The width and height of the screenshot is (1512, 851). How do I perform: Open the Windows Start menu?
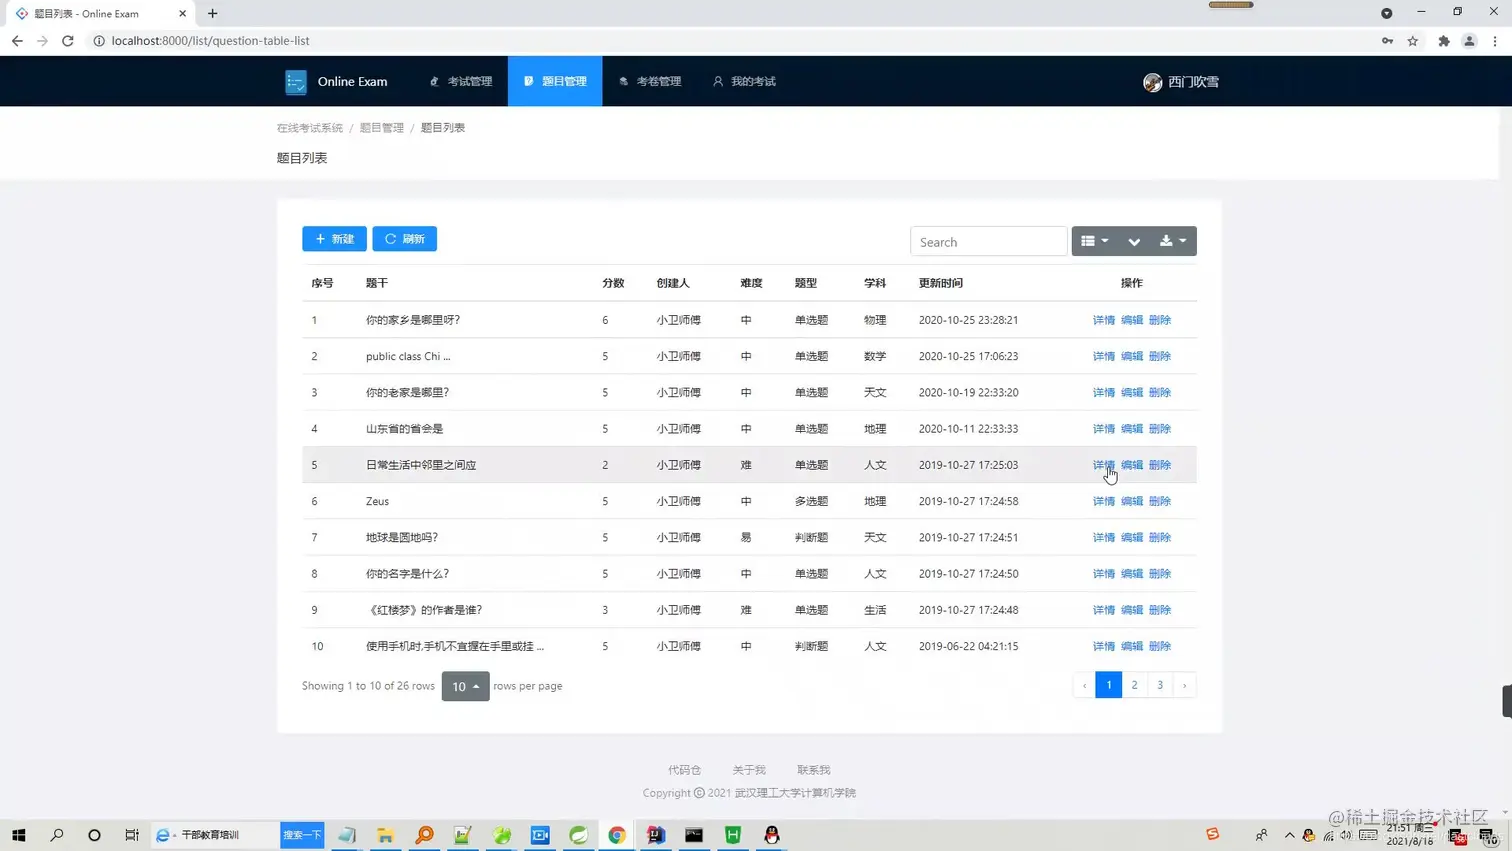pyautogui.click(x=18, y=835)
